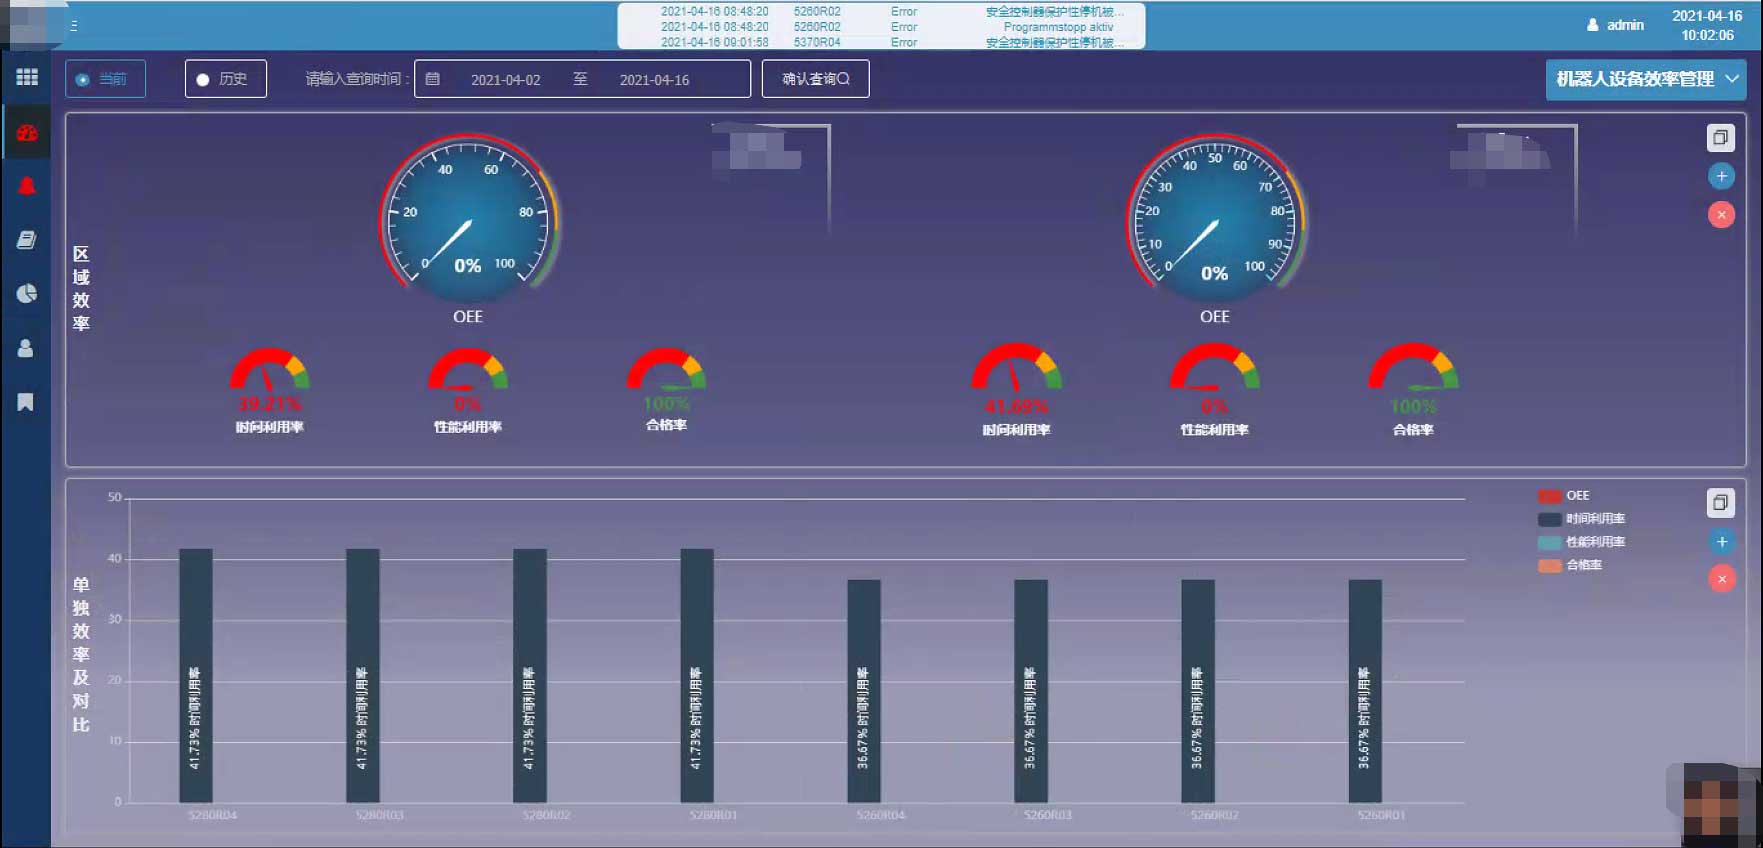Click the 5280R04 time utilization bar
Viewport: 1763px width, 848px height.
tap(196, 675)
